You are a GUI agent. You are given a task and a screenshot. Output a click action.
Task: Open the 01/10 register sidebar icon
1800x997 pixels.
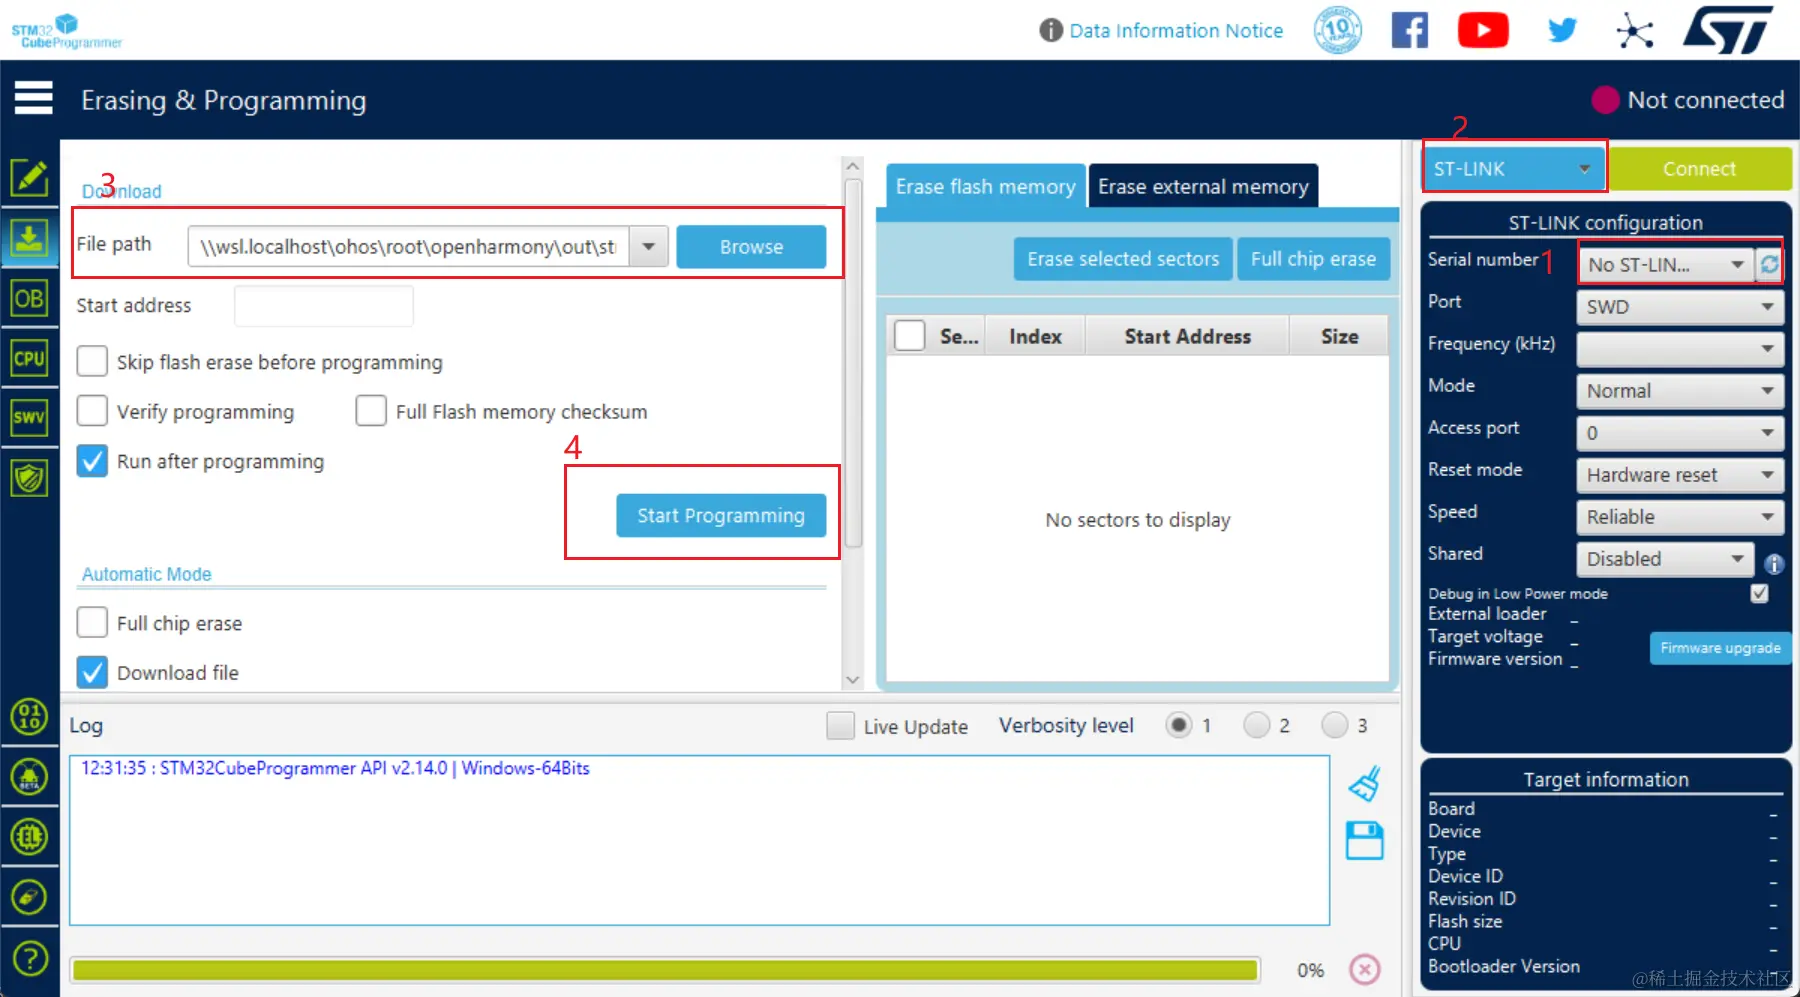point(29,716)
